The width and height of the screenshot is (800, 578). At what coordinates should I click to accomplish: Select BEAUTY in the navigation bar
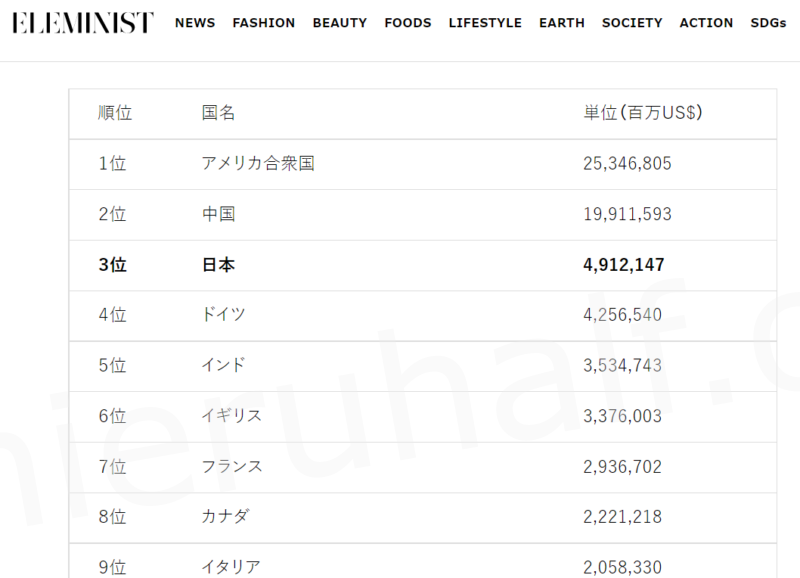[x=340, y=23]
